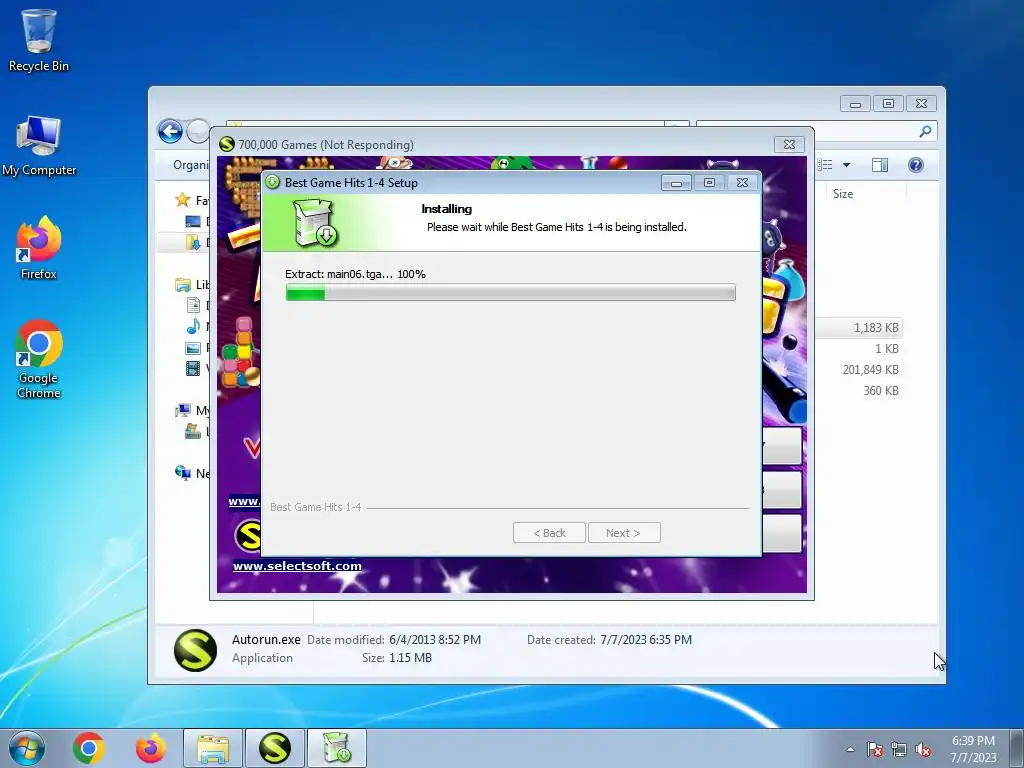Screen dimensions: 1024x768
Task: Open network status icon in system tray
Action: point(899,750)
